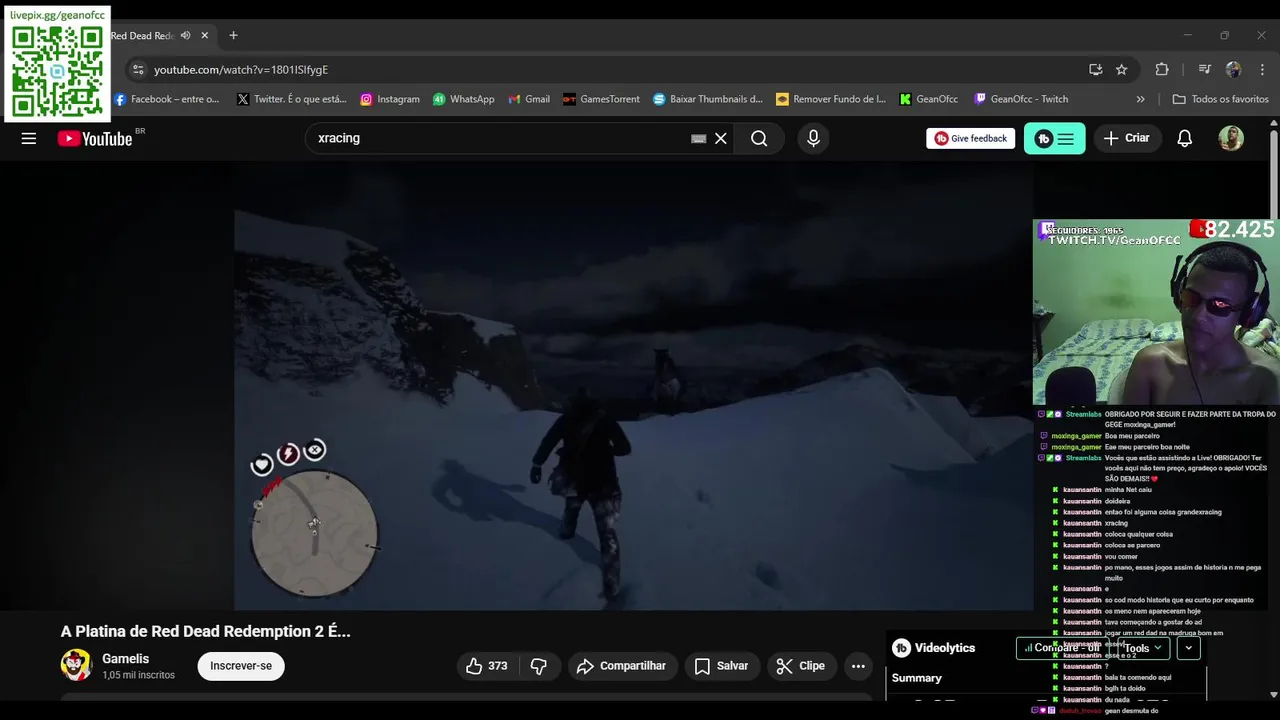The height and width of the screenshot is (720, 1280).
Task: Open the Instagram bookmark
Action: [x=390, y=99]
